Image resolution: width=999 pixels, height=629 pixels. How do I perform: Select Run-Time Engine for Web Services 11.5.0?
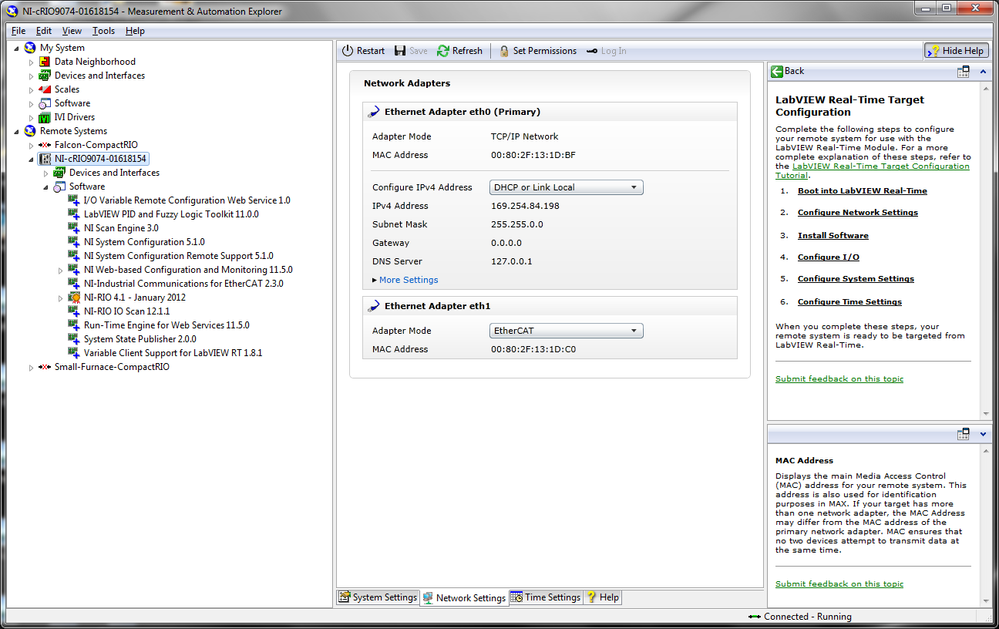[x=166, y=325]
